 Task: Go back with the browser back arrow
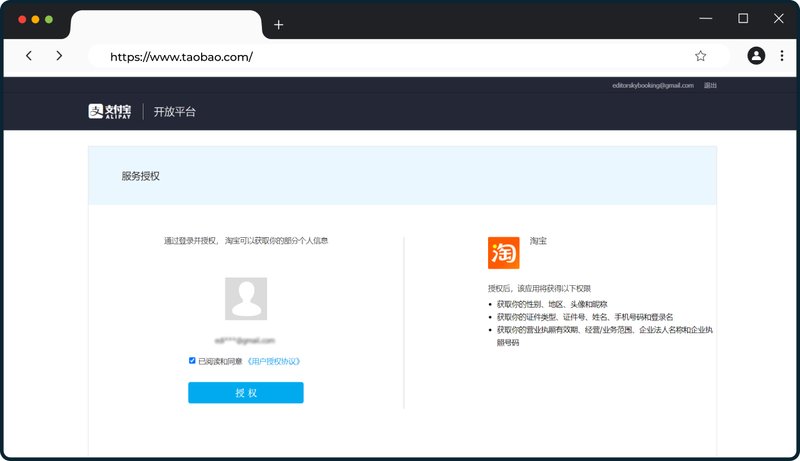point(29,56)
